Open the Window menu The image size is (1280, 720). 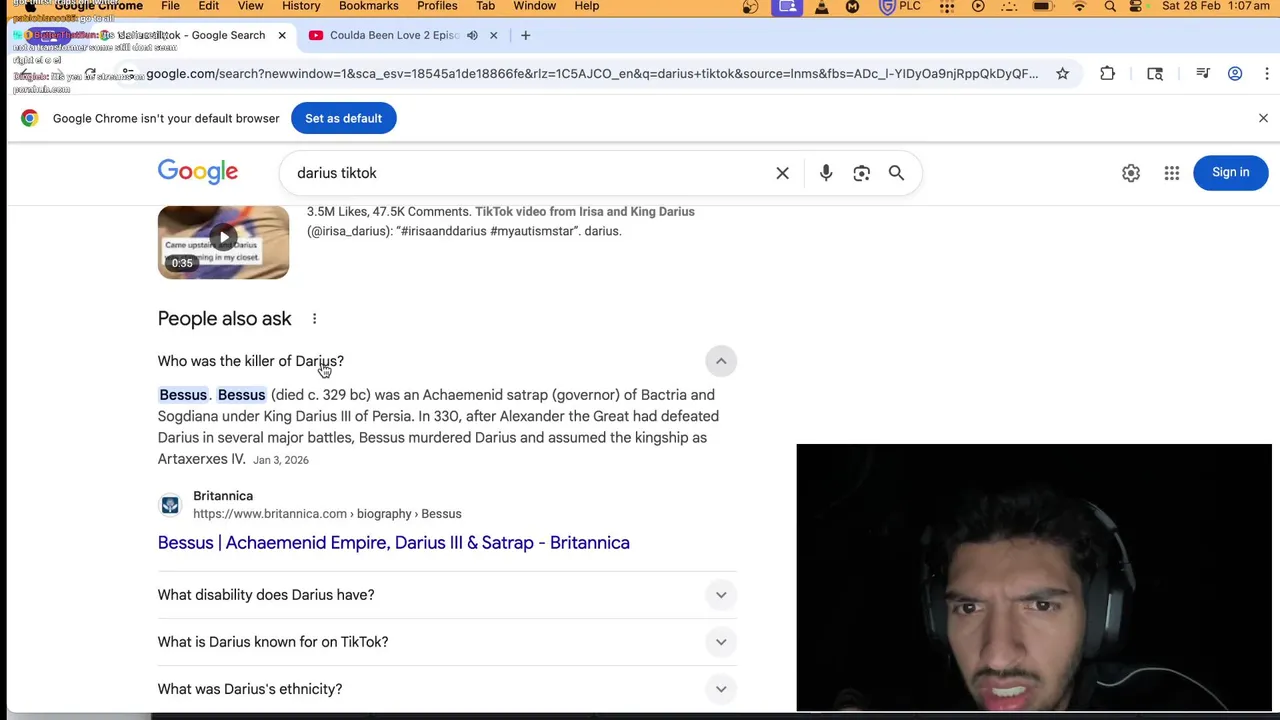point(534,6)
